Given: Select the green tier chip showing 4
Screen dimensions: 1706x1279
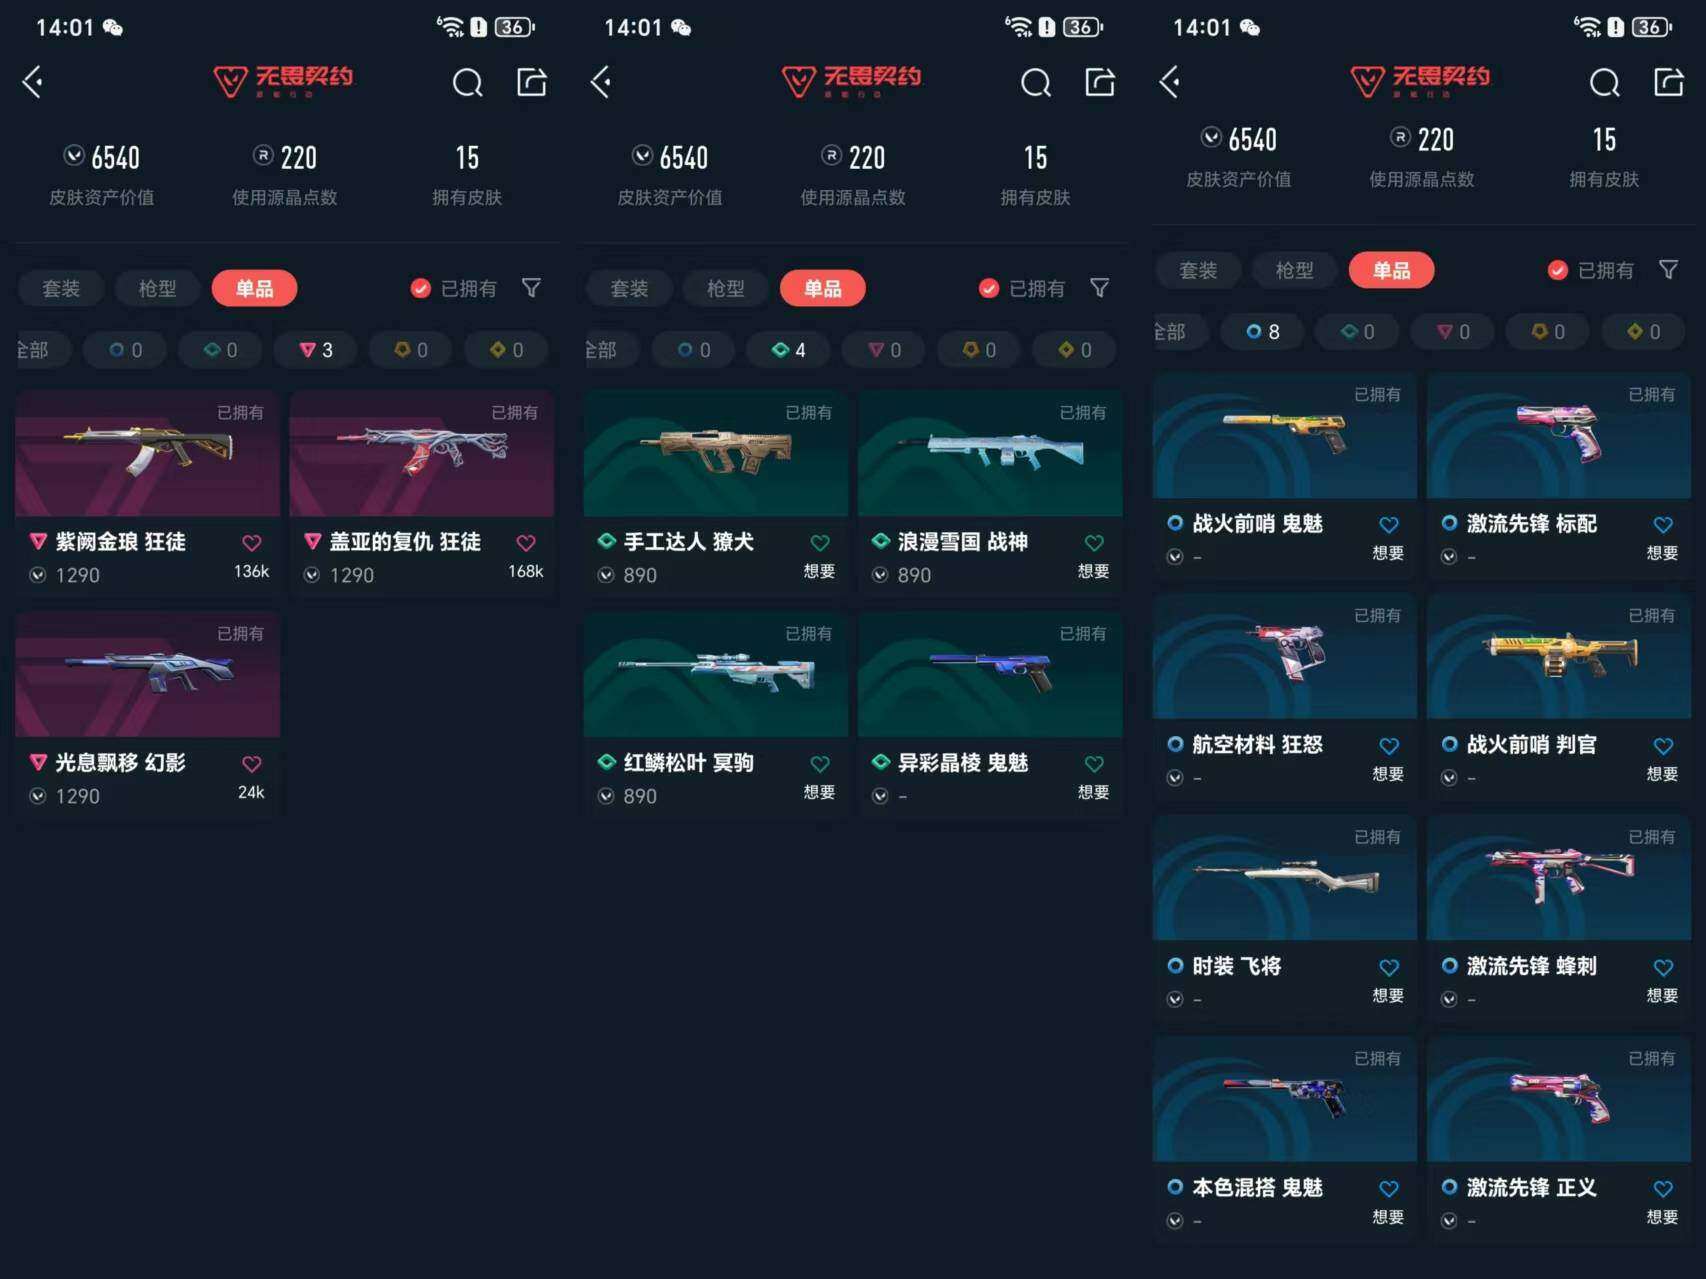Looking at the screenshot, I should [x=789, y=350].
